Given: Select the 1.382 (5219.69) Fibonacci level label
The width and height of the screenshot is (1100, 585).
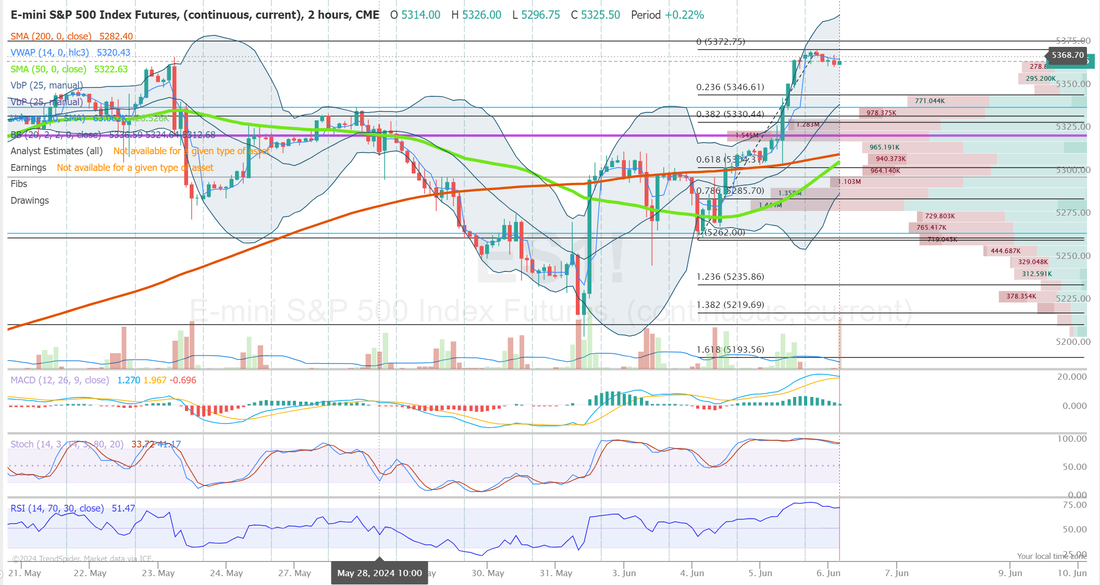Looking at the screenshot, I should click(x=730, y=304).
